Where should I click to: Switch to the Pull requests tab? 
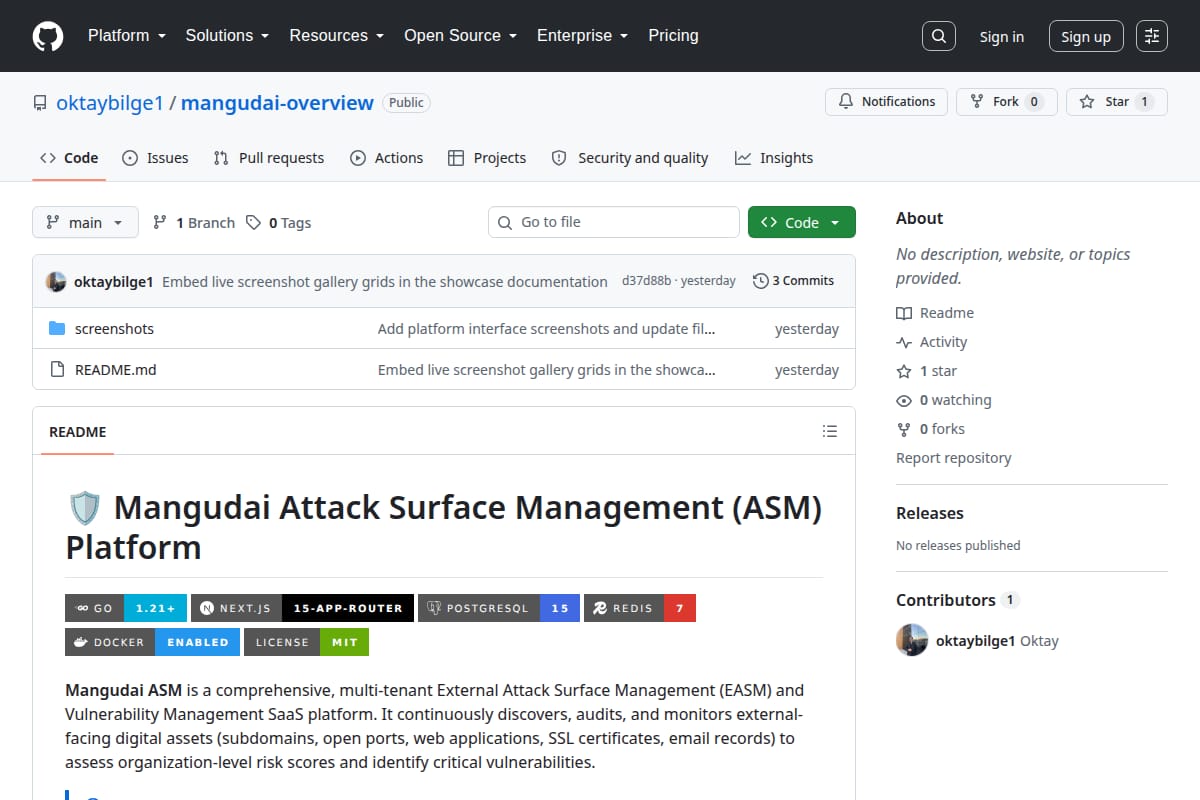coord(268,158)
